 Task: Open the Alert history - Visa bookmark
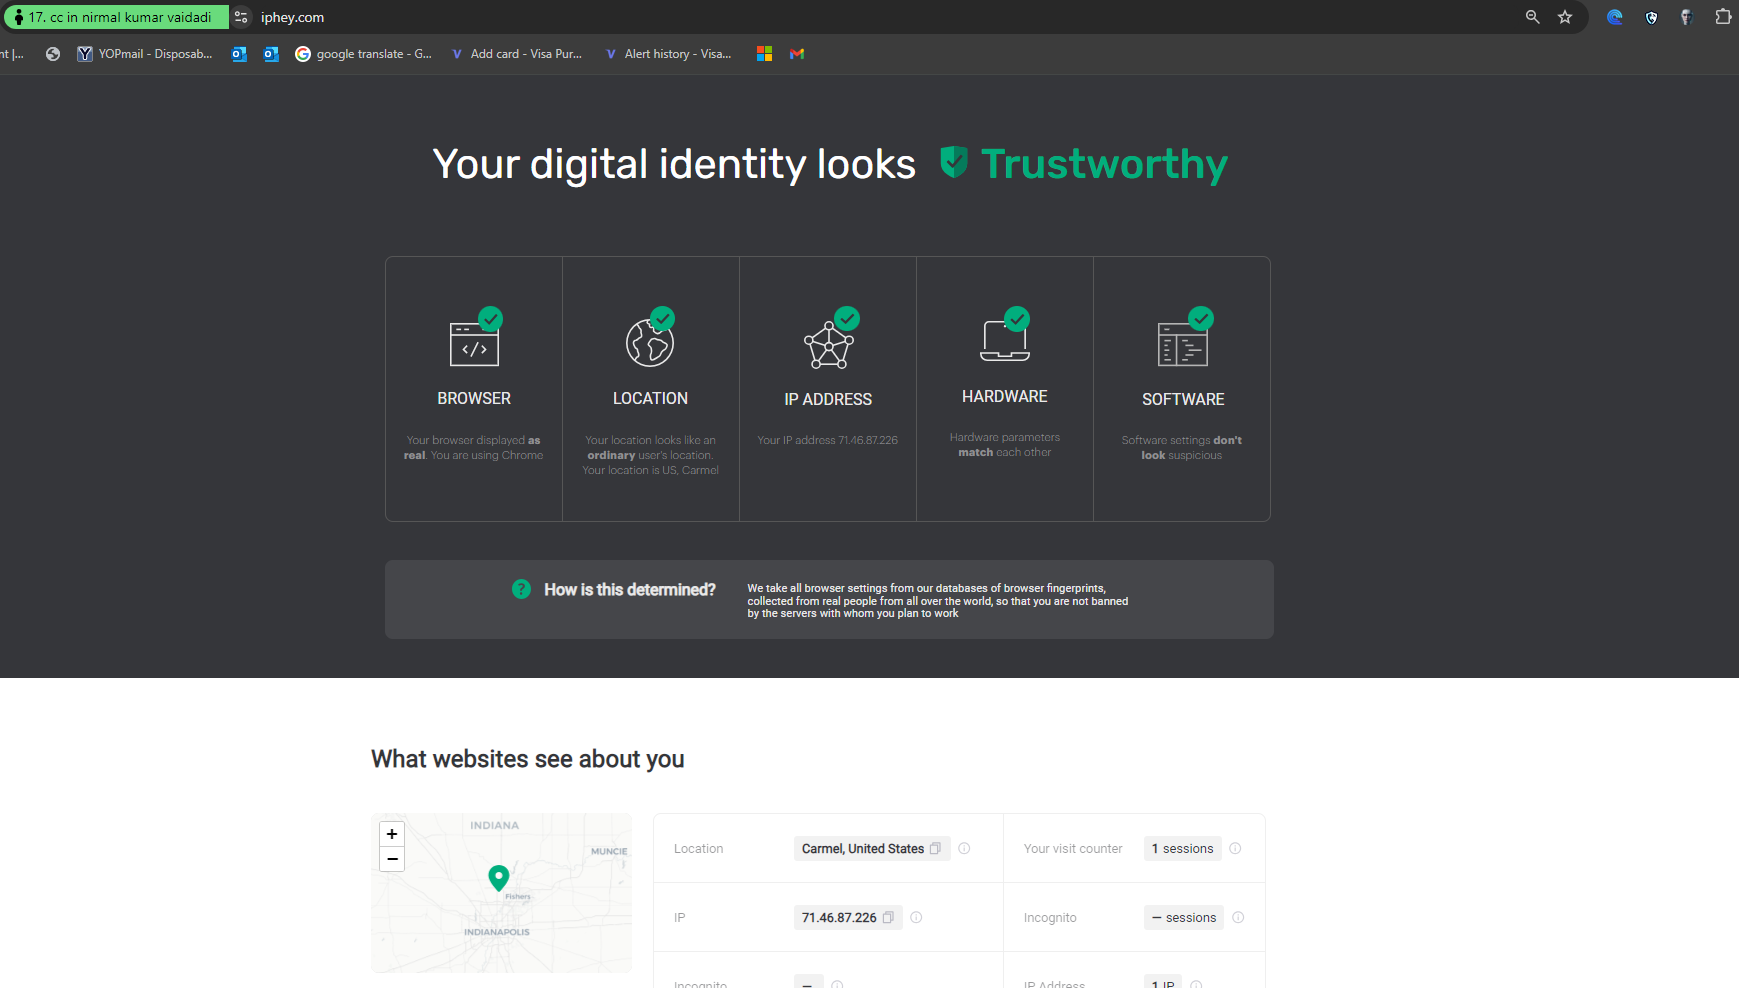(668, 54)
